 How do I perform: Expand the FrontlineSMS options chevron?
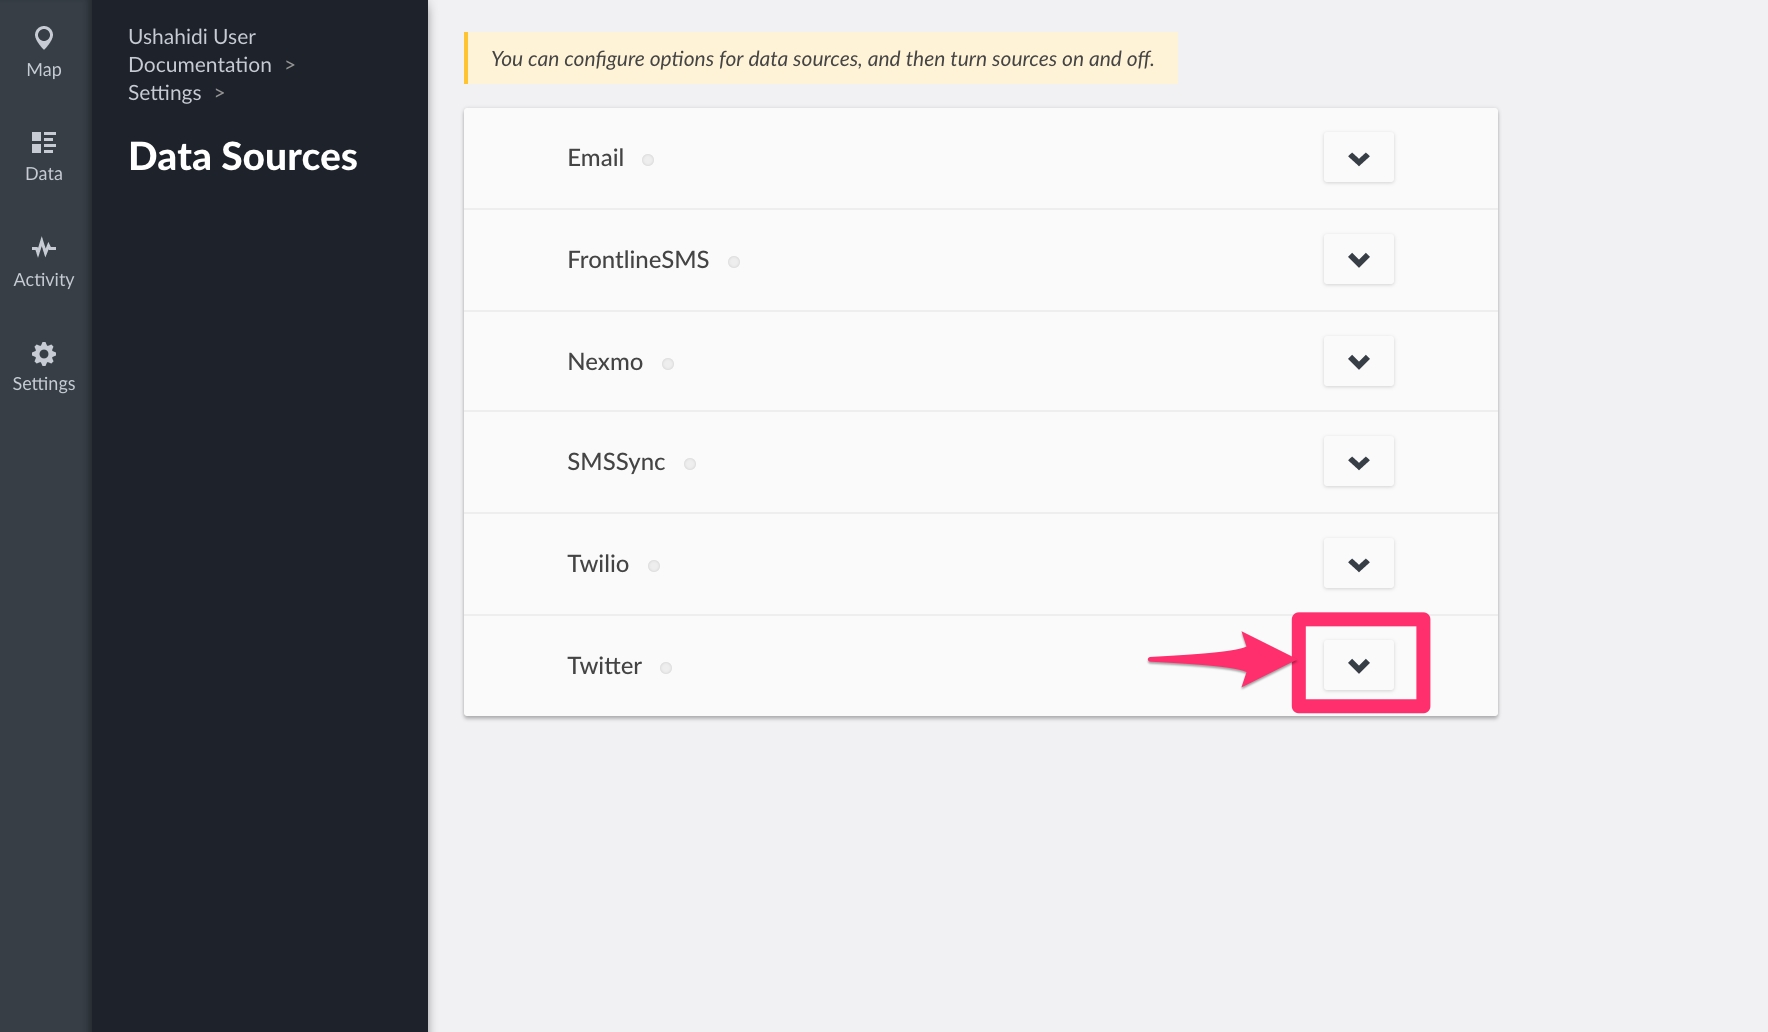coord(1358,260)
